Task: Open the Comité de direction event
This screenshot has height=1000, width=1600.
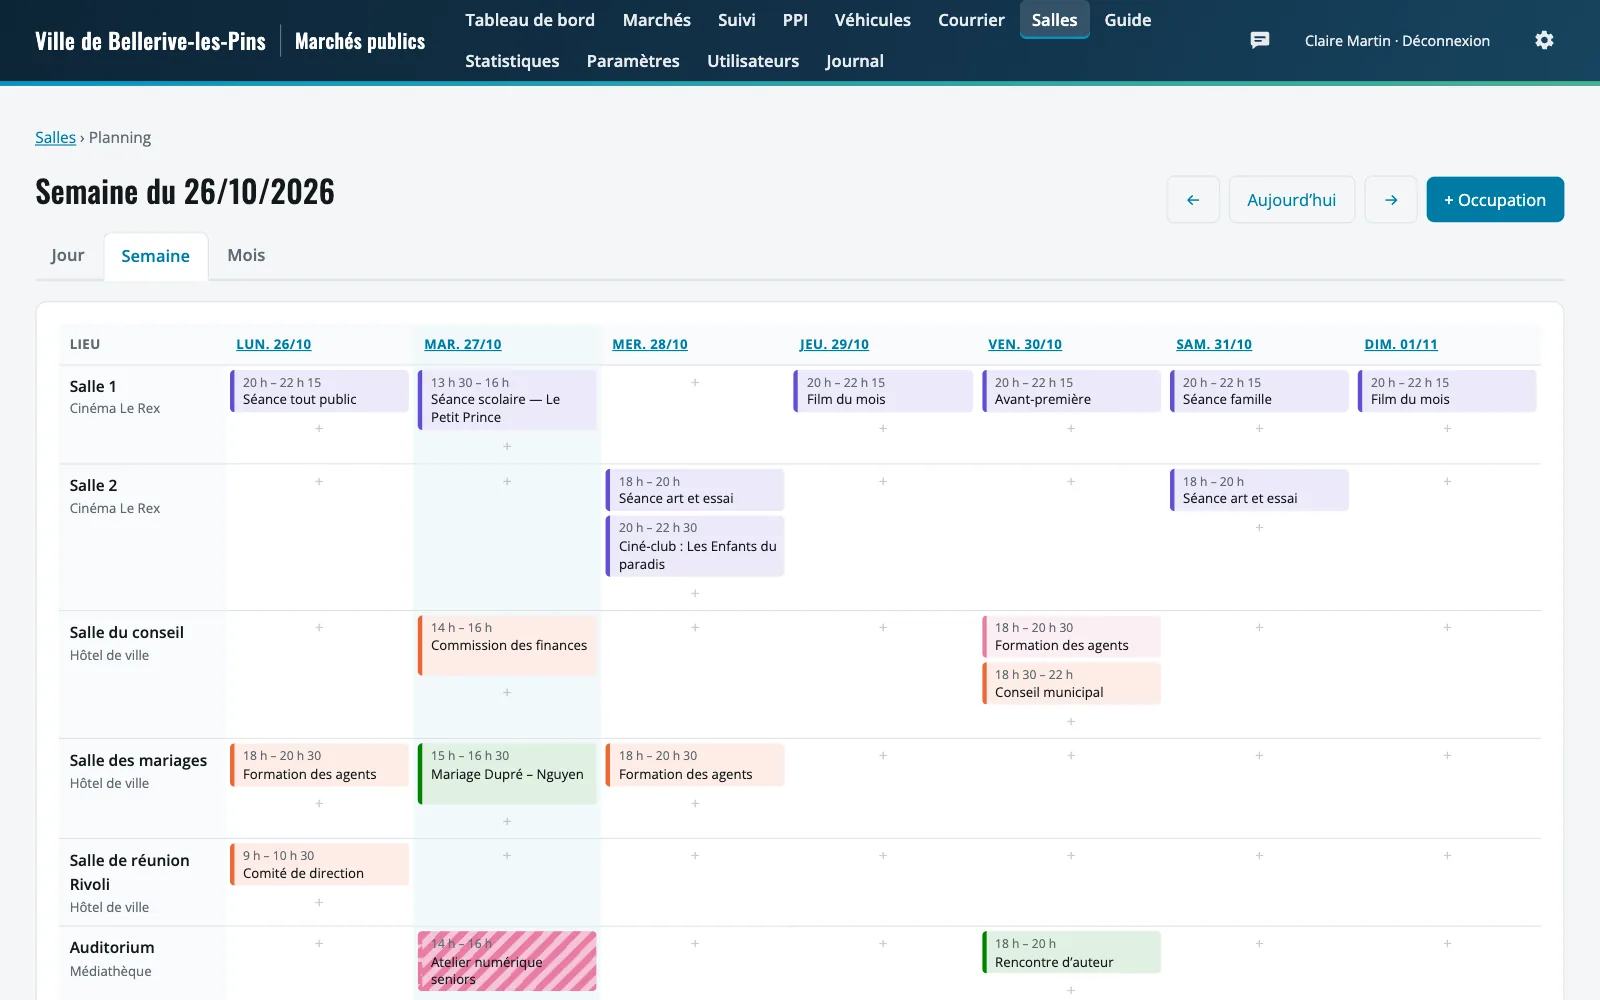Action: click(x=319, y=864)
